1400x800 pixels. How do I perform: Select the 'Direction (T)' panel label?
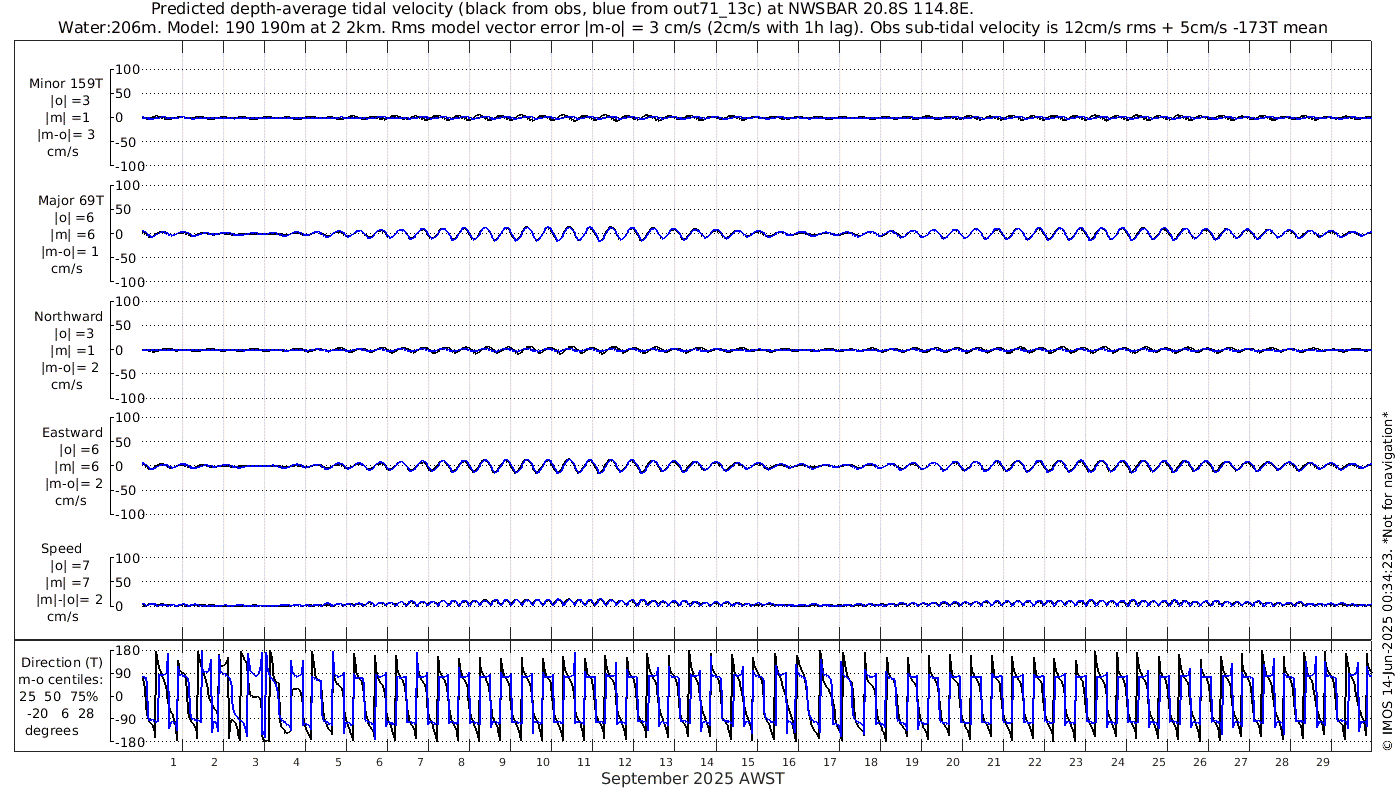click(x=62, y=662)
